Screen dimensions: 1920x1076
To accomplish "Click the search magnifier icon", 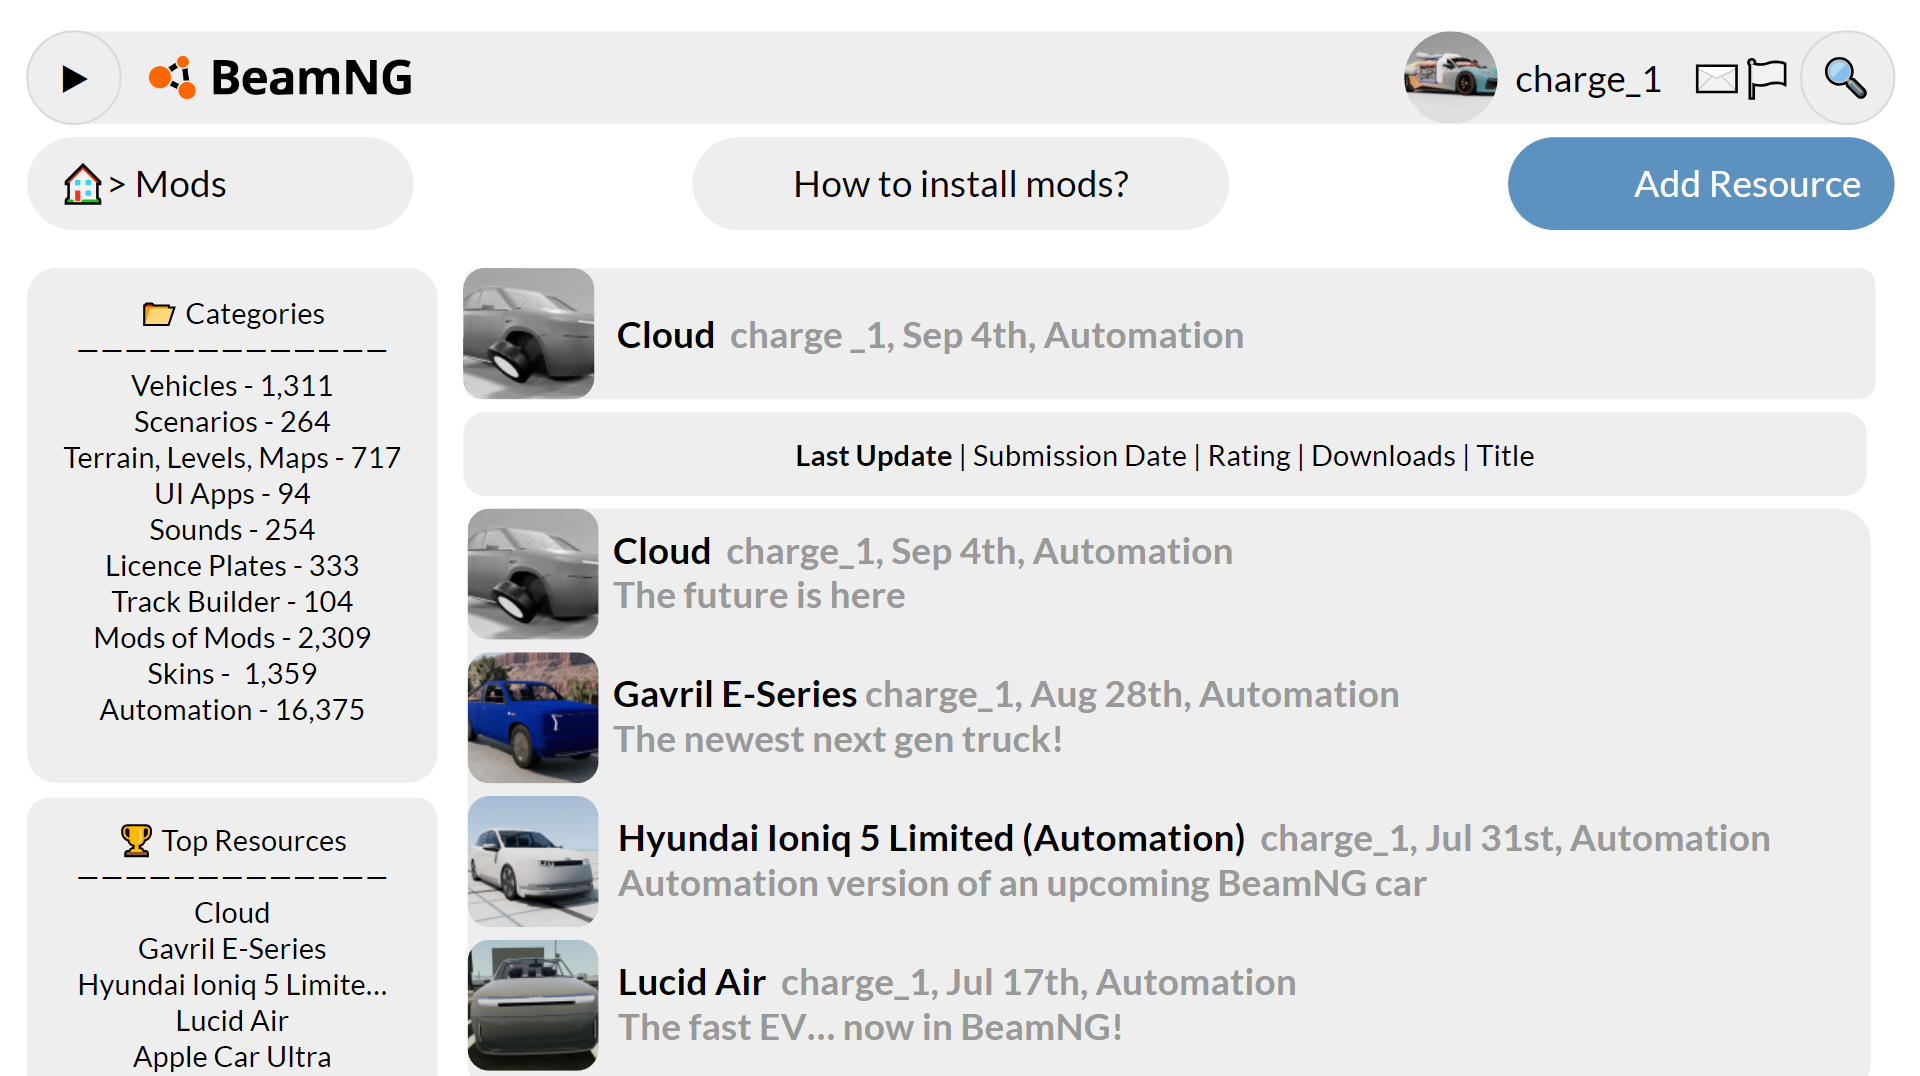I will coord(1846,78).
